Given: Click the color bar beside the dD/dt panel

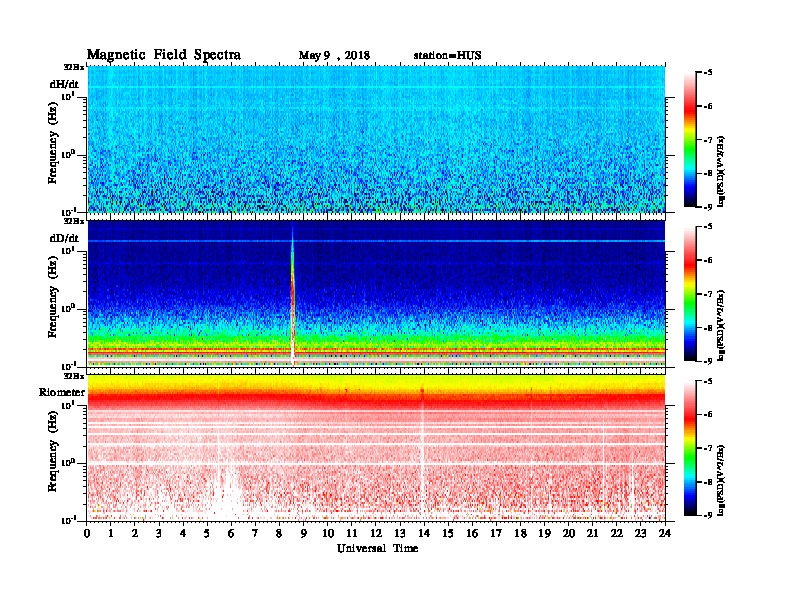Looking at the screenshot, I should pyautogui.click(x=690, y=293).
